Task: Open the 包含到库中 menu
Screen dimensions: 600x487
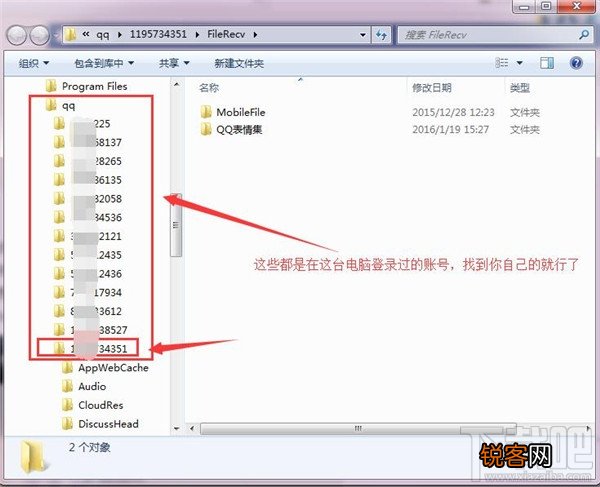Action: point(104,63)
